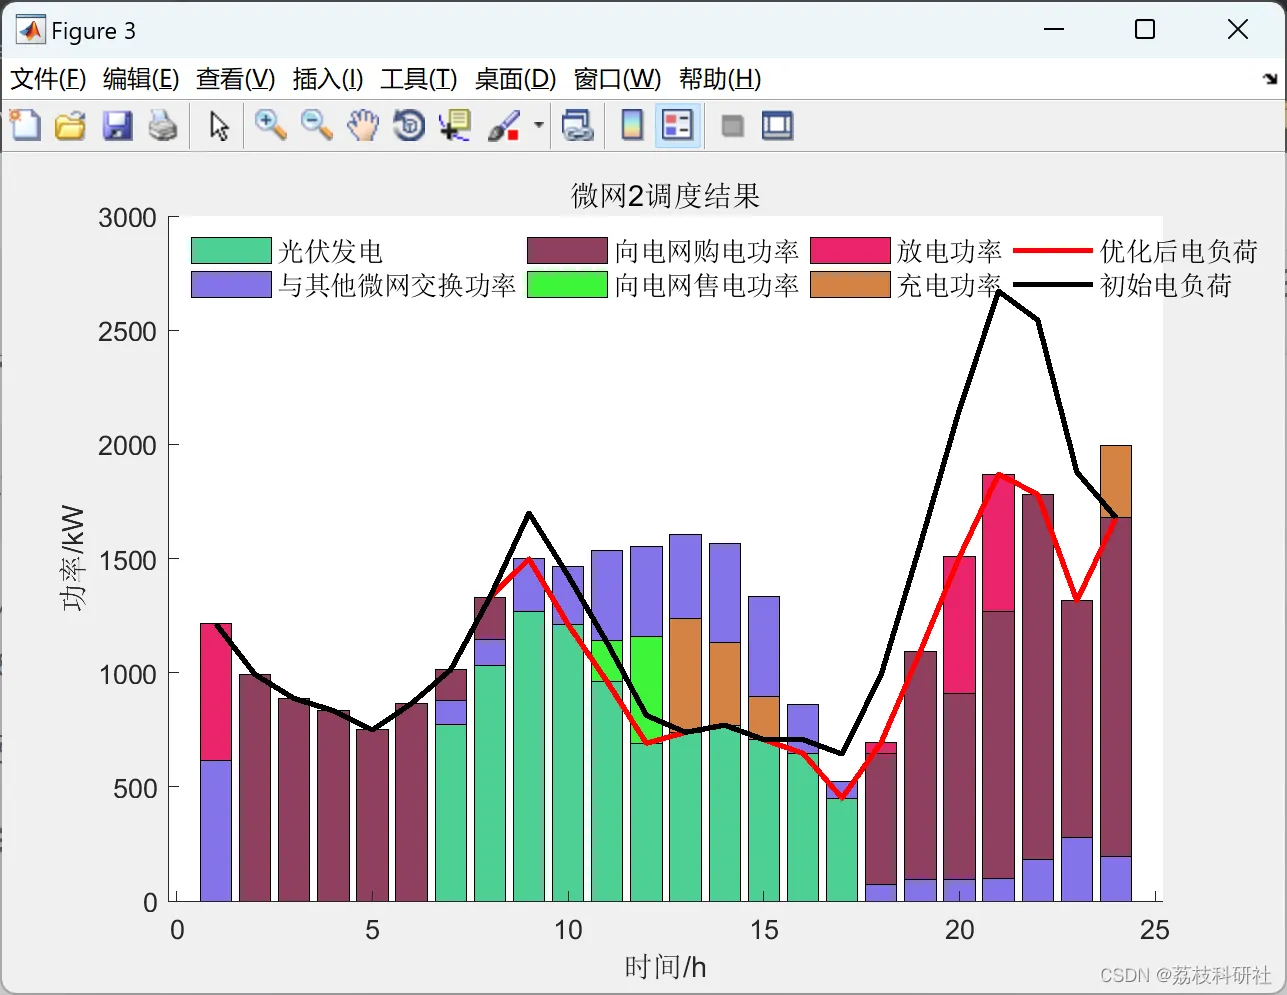Click the x-axis label 时间/h
Viewport: 1287px width, 995px height.
[x=666, y=967]
